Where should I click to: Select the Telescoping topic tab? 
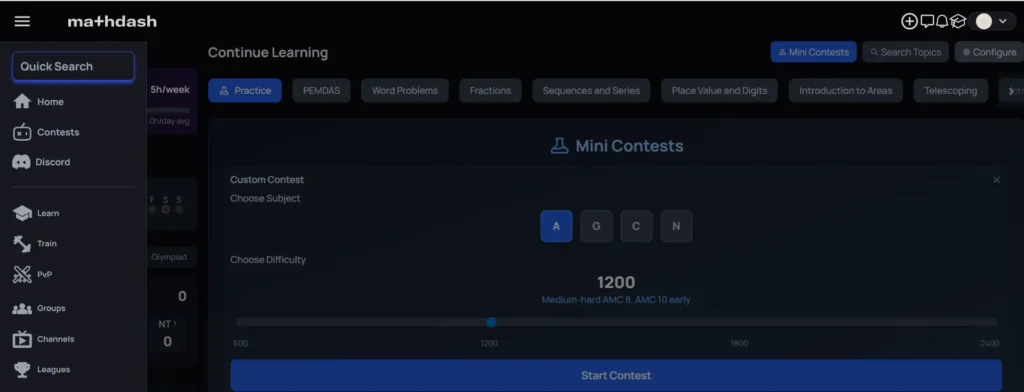pos(951,91)
